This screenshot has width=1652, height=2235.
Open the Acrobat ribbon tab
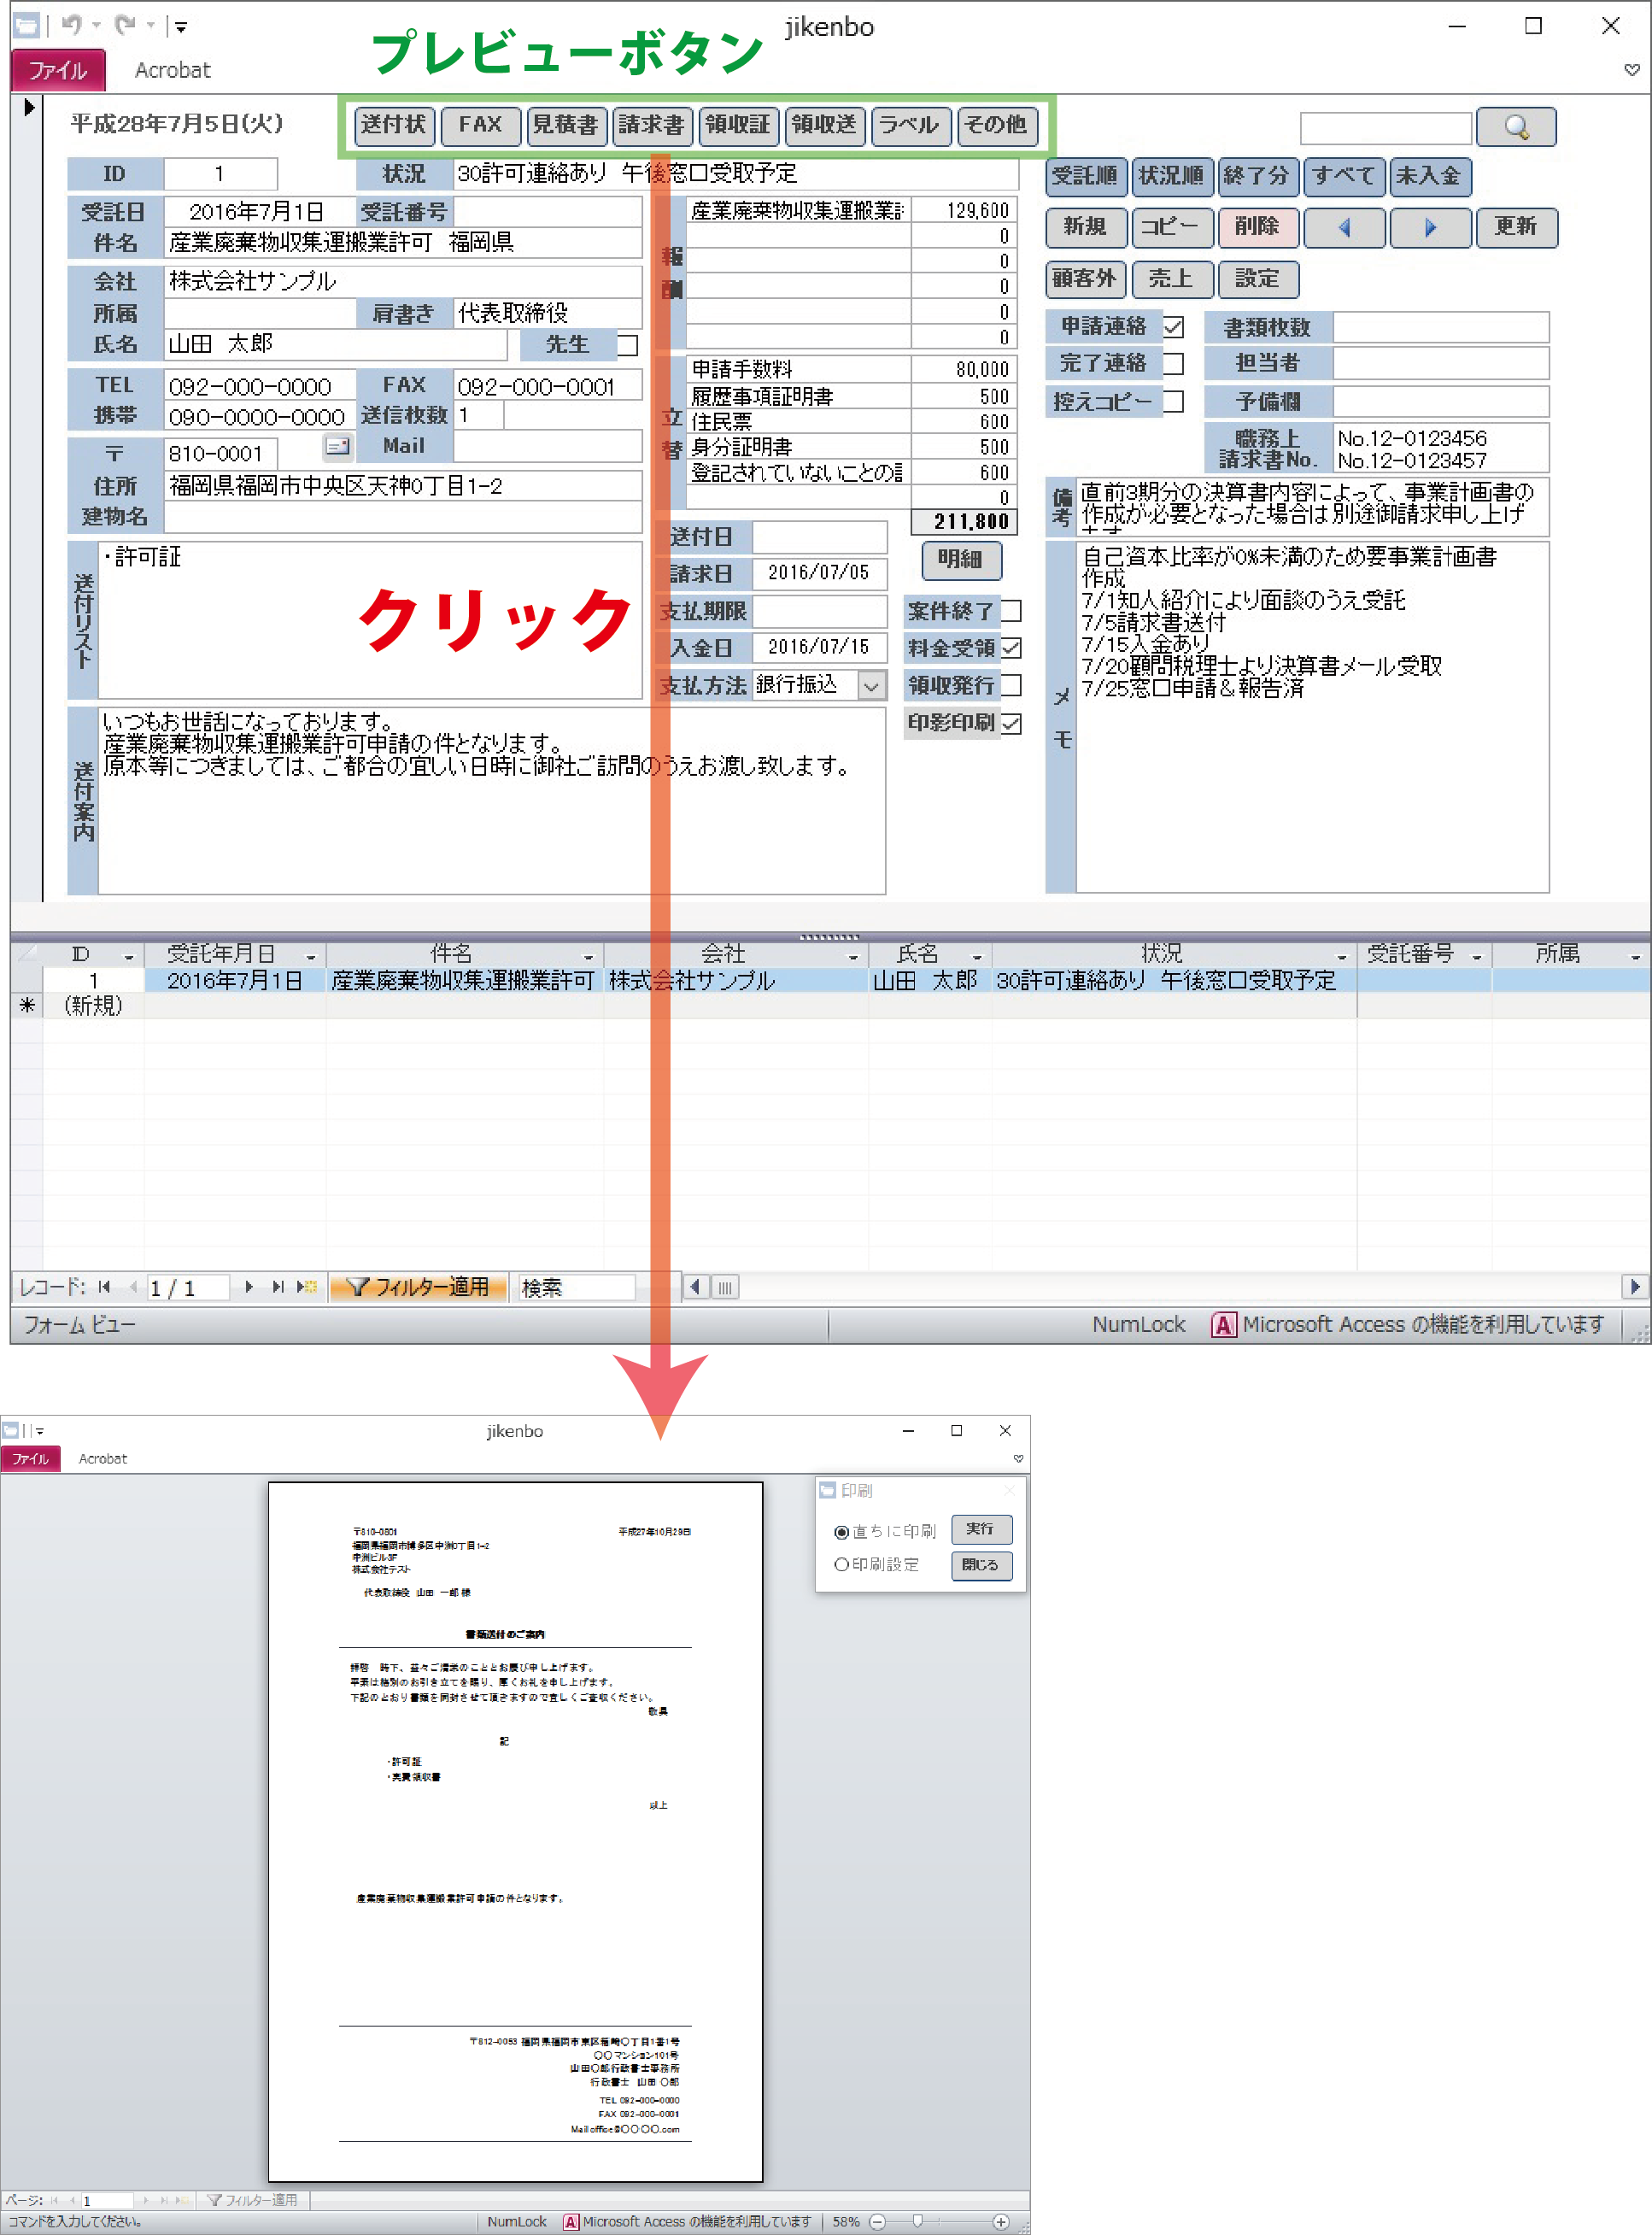(x=172, y=70)
